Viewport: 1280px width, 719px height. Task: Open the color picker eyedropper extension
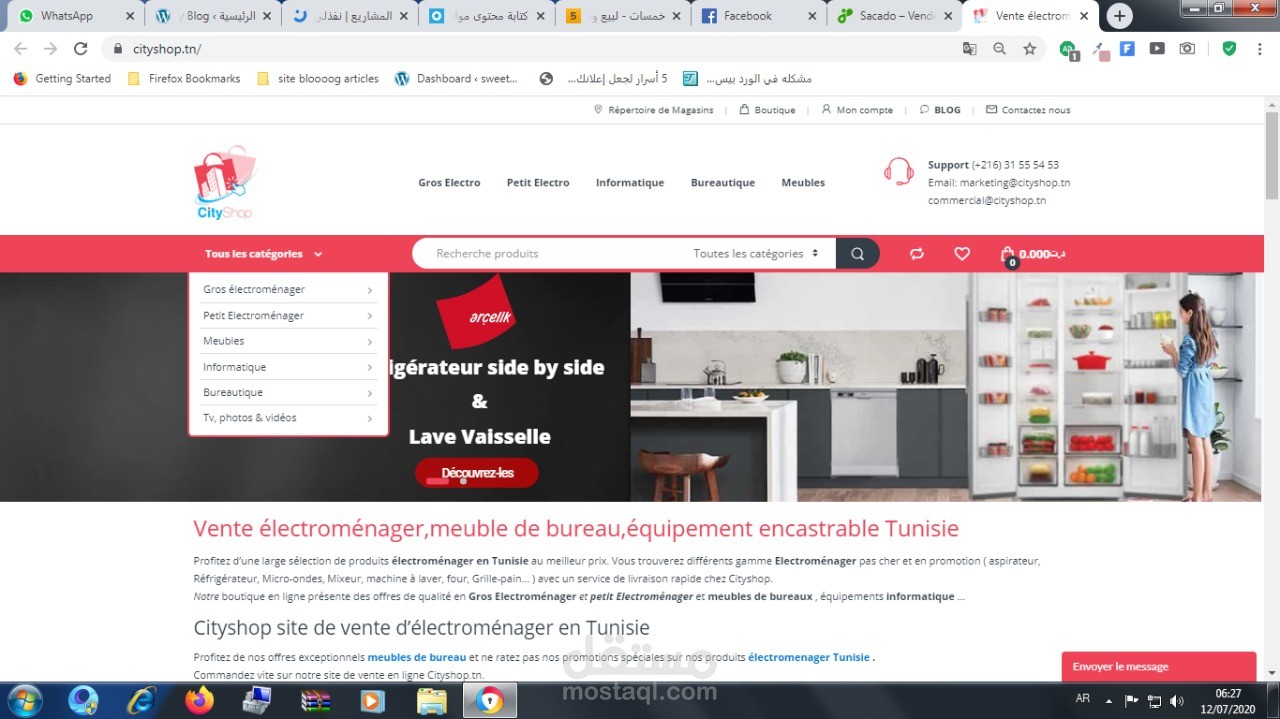pyautogui.click(x=1100, y=50)
